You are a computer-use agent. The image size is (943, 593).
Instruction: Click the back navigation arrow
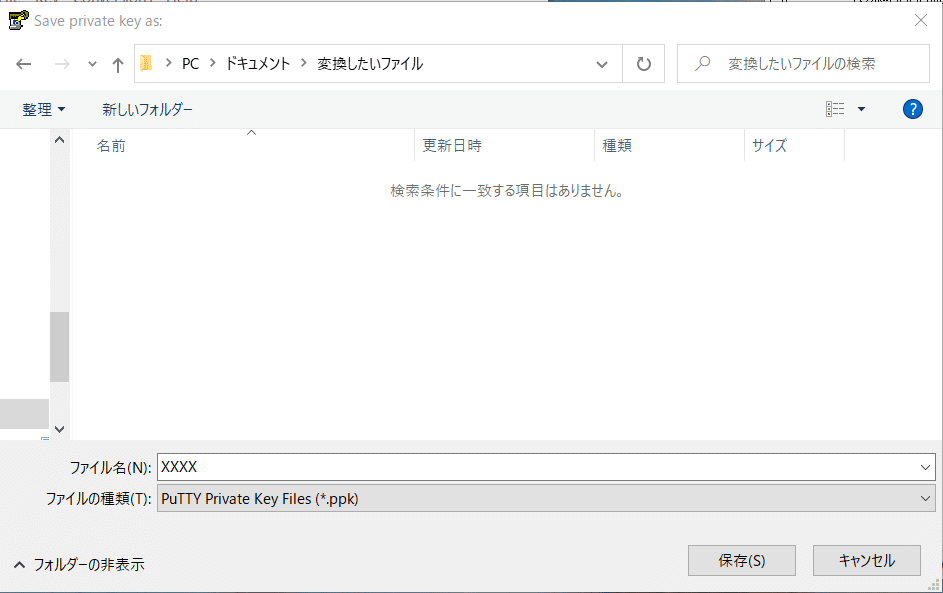23,63
